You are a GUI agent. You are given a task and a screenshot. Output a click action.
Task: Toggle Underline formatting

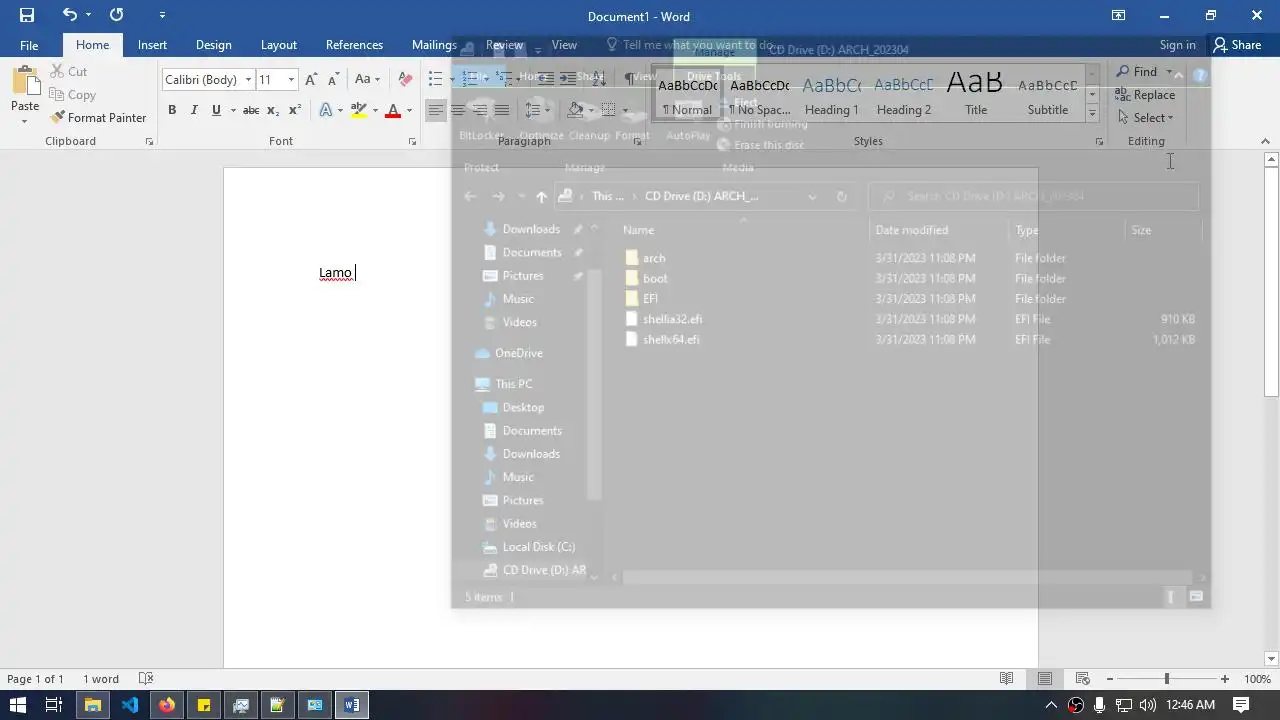coord(215,110)
